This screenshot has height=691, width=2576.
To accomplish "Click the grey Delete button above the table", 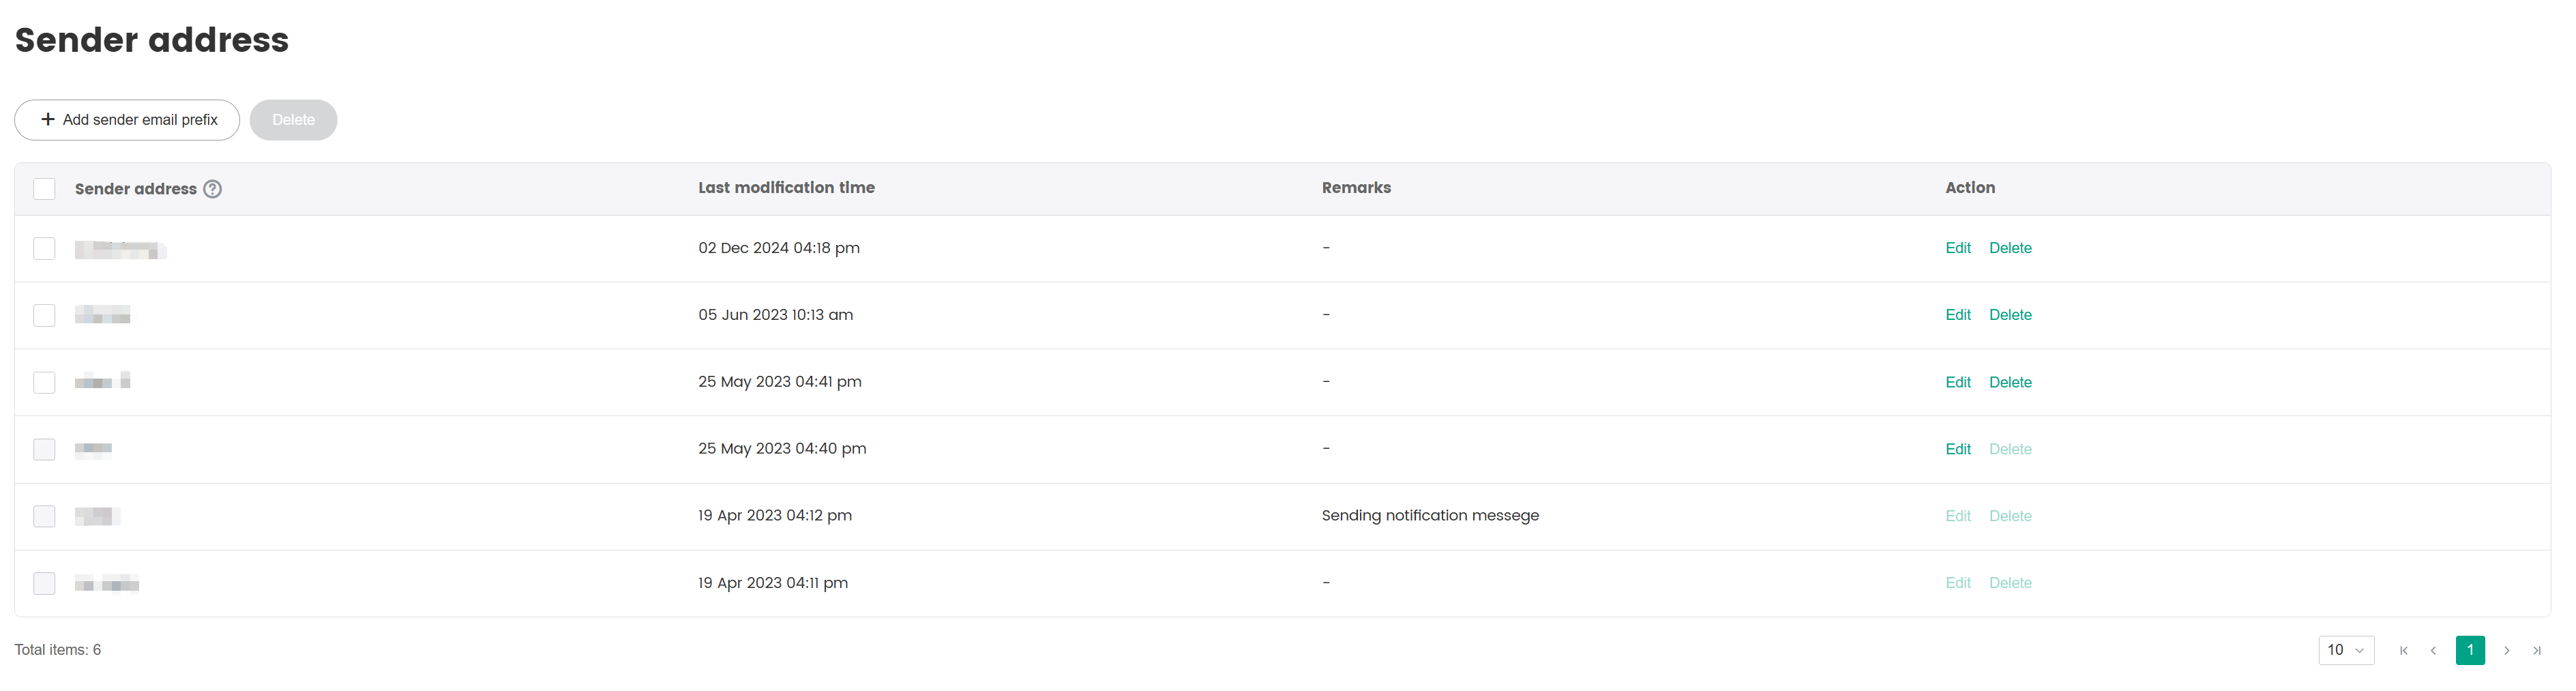I will (x=293, y=120).
